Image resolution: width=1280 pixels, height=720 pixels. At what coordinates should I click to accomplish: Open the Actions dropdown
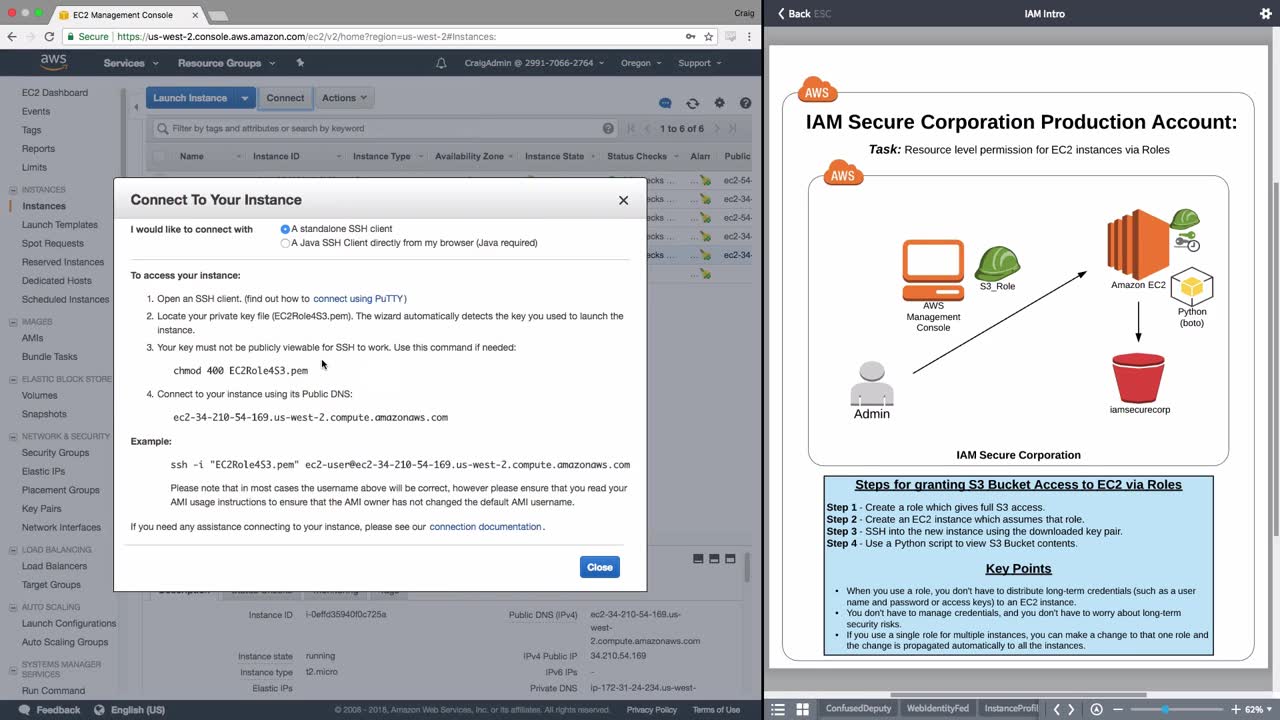pyautogui.click(x=344, y=98)
